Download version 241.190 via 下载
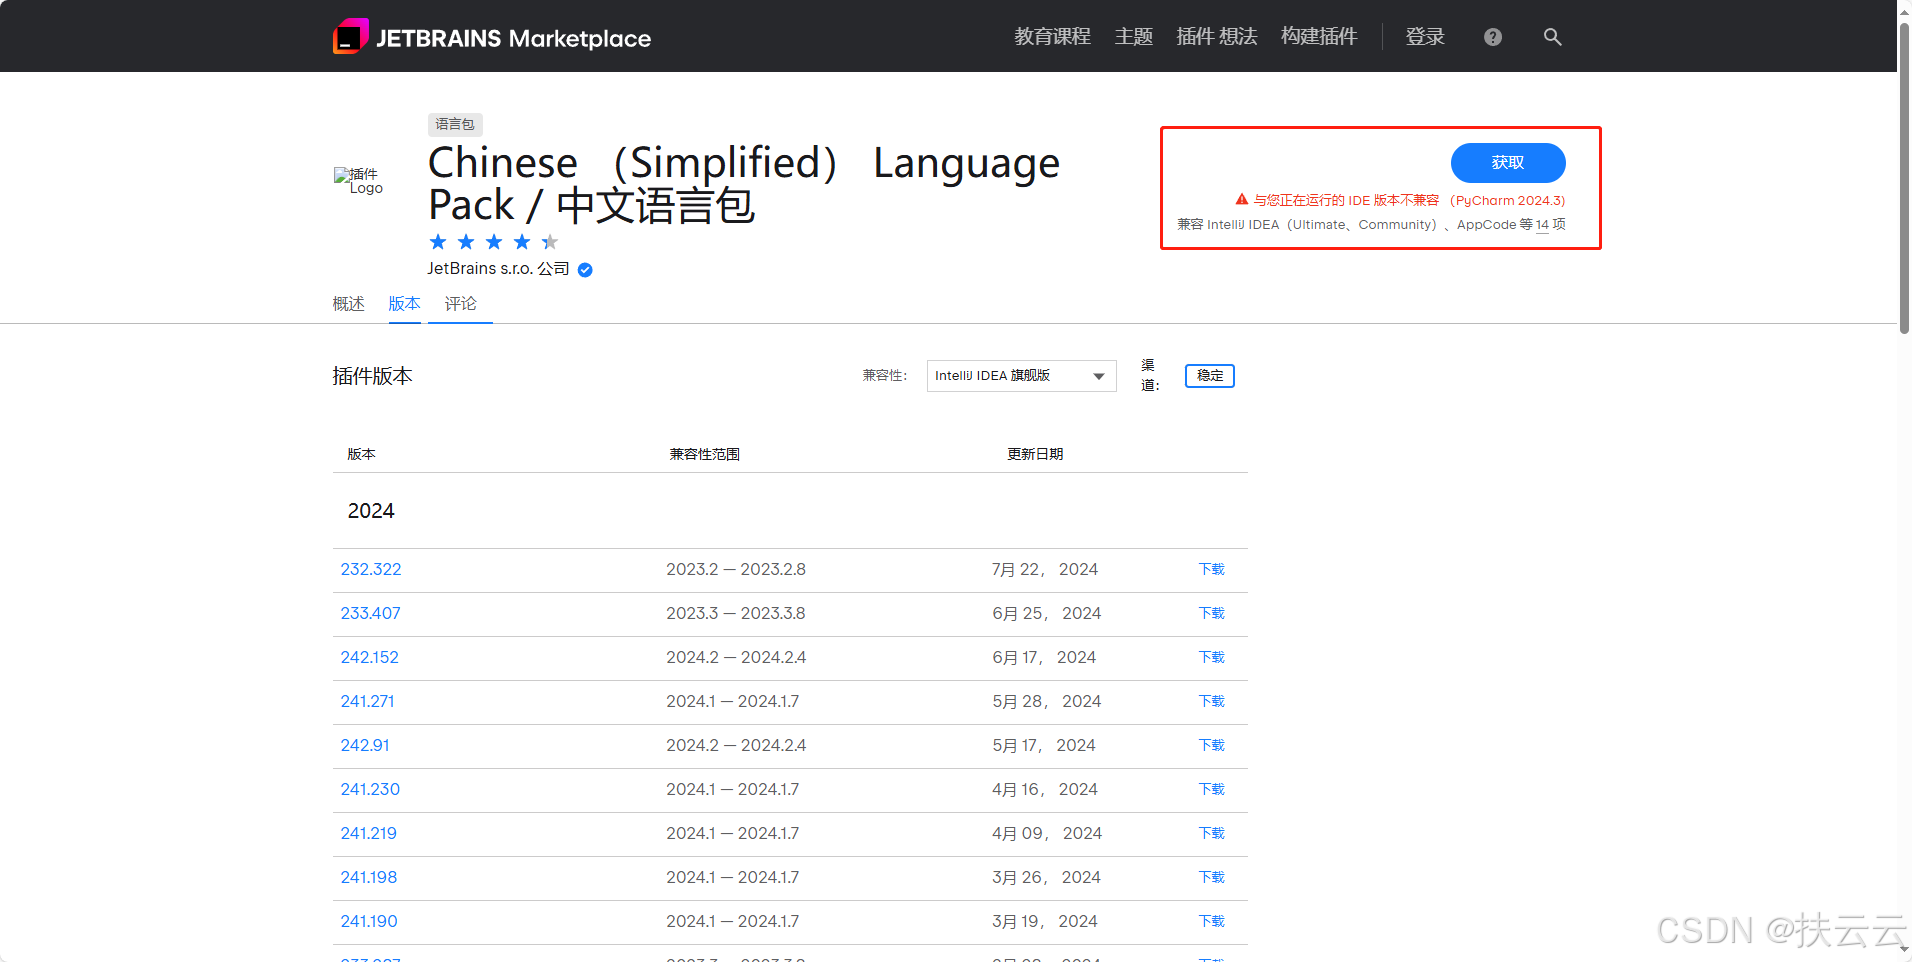 coord(1212,922)
